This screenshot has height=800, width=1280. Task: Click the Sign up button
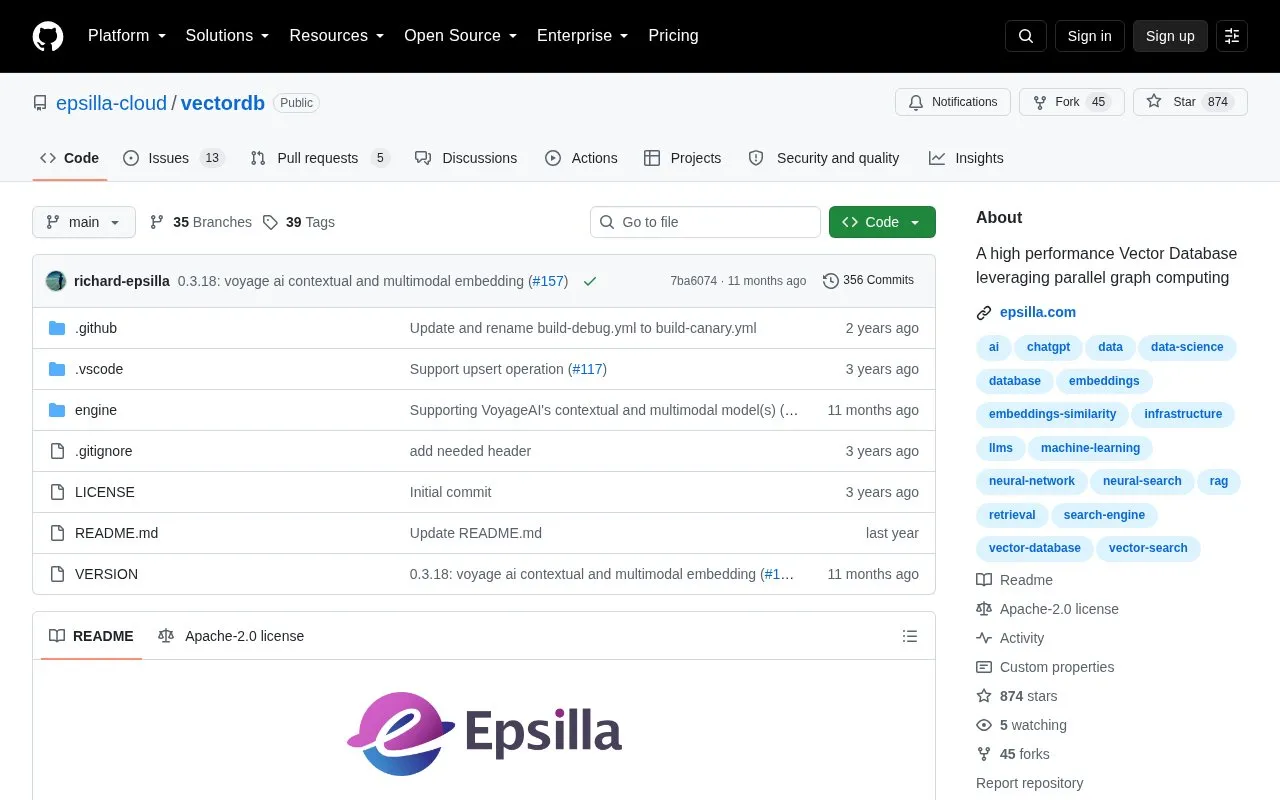tap(1170, 36)
